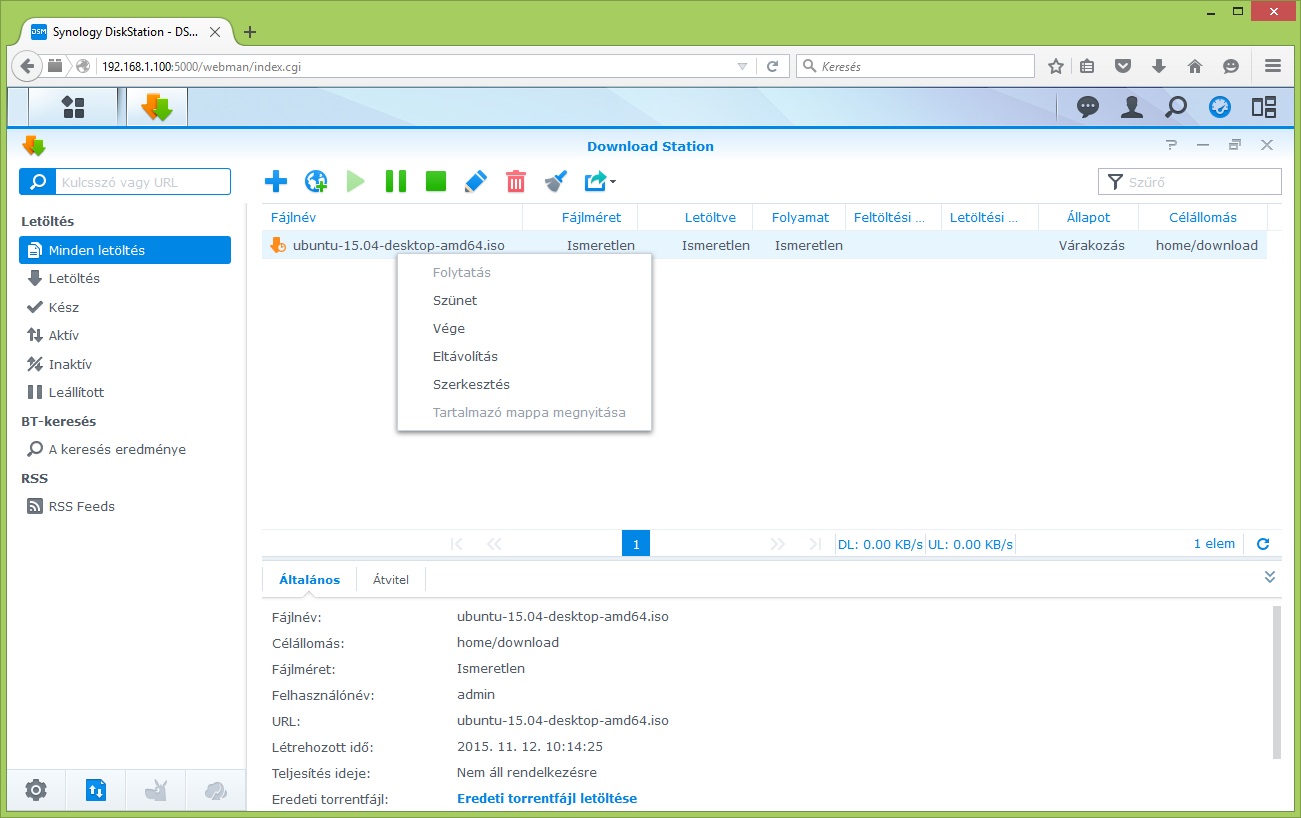Image resolution: width=1301 pixels, height=818 pixels.
Task: Show Inaktív downloads in the sidebar
Action: click(x=125, y=364)
